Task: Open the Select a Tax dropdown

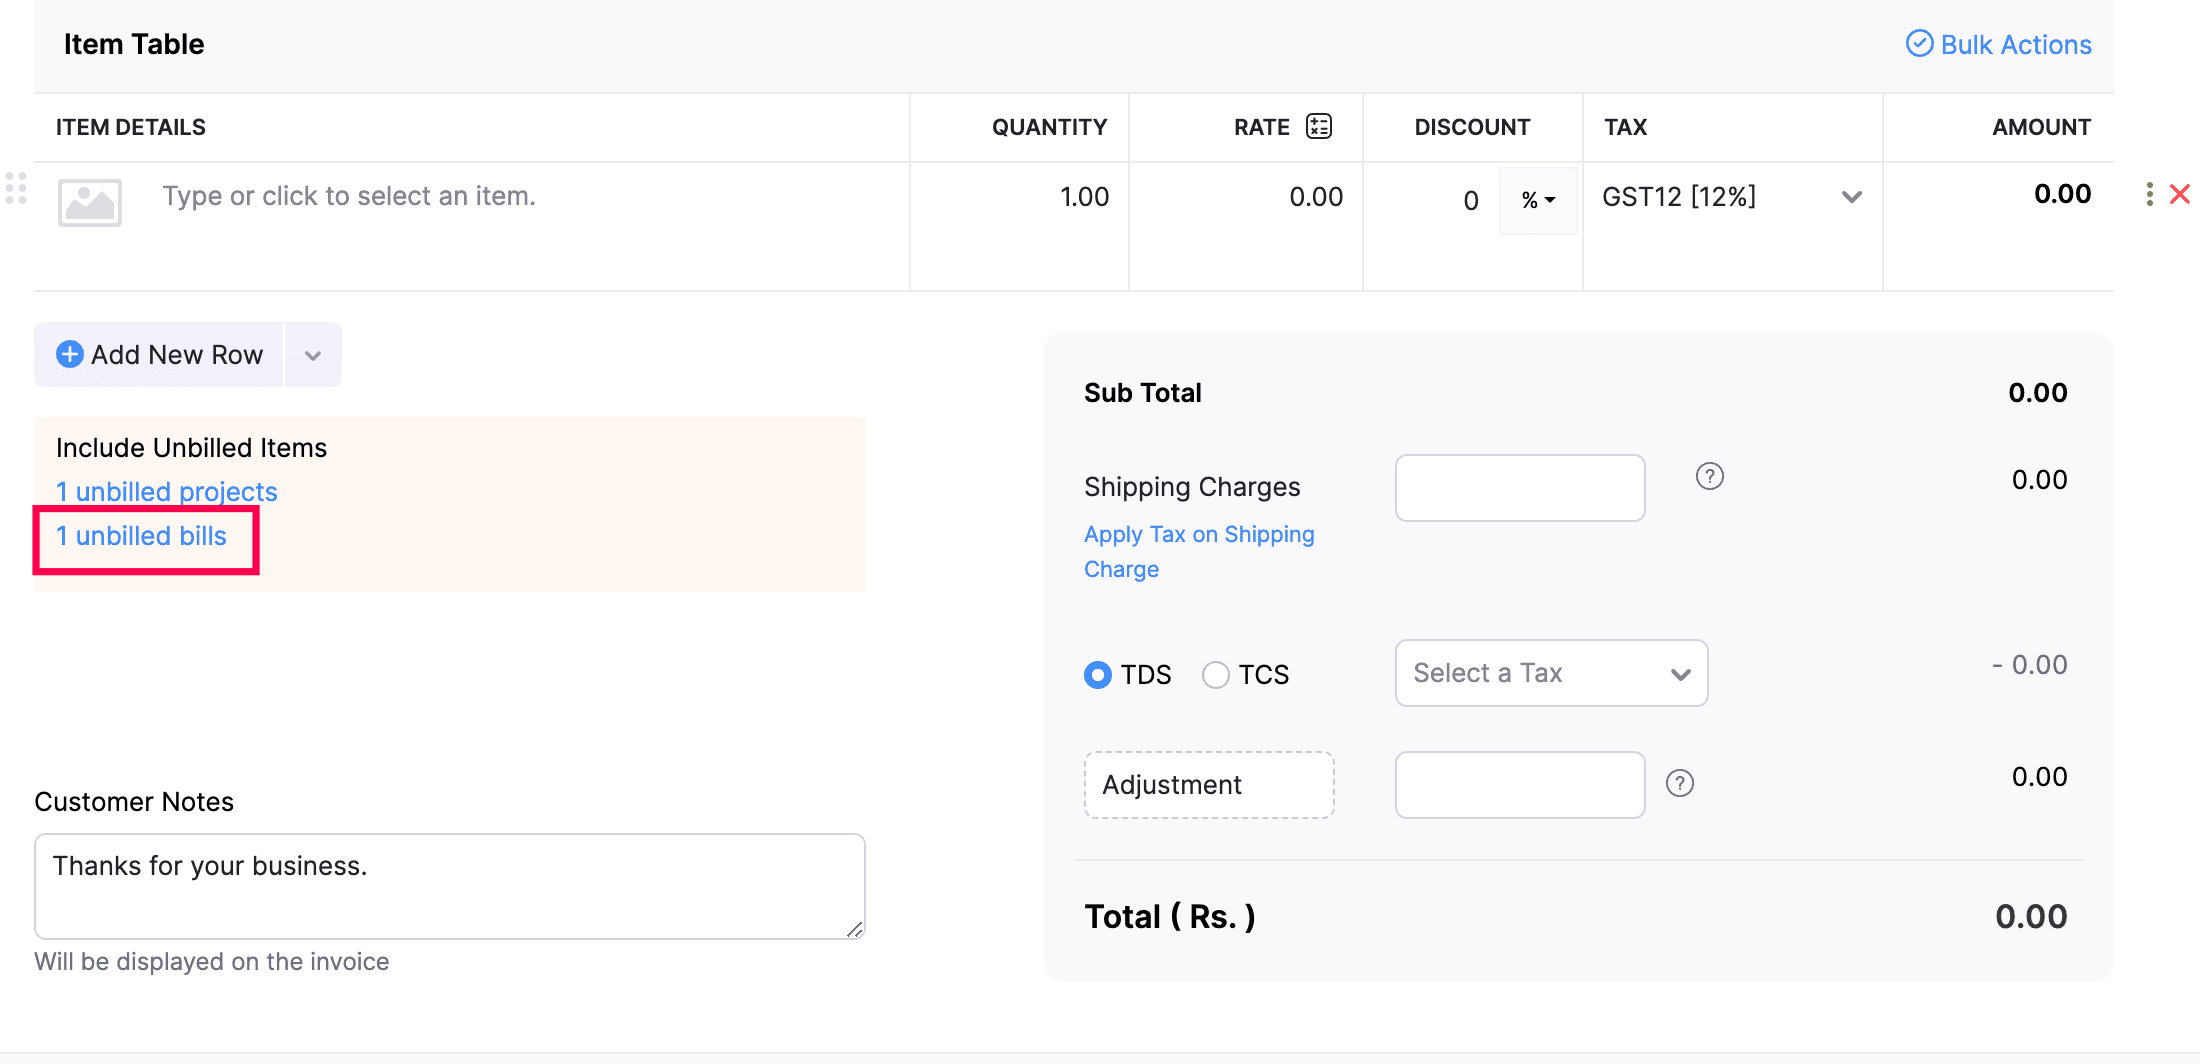Action: click(x=1551, y=673)
